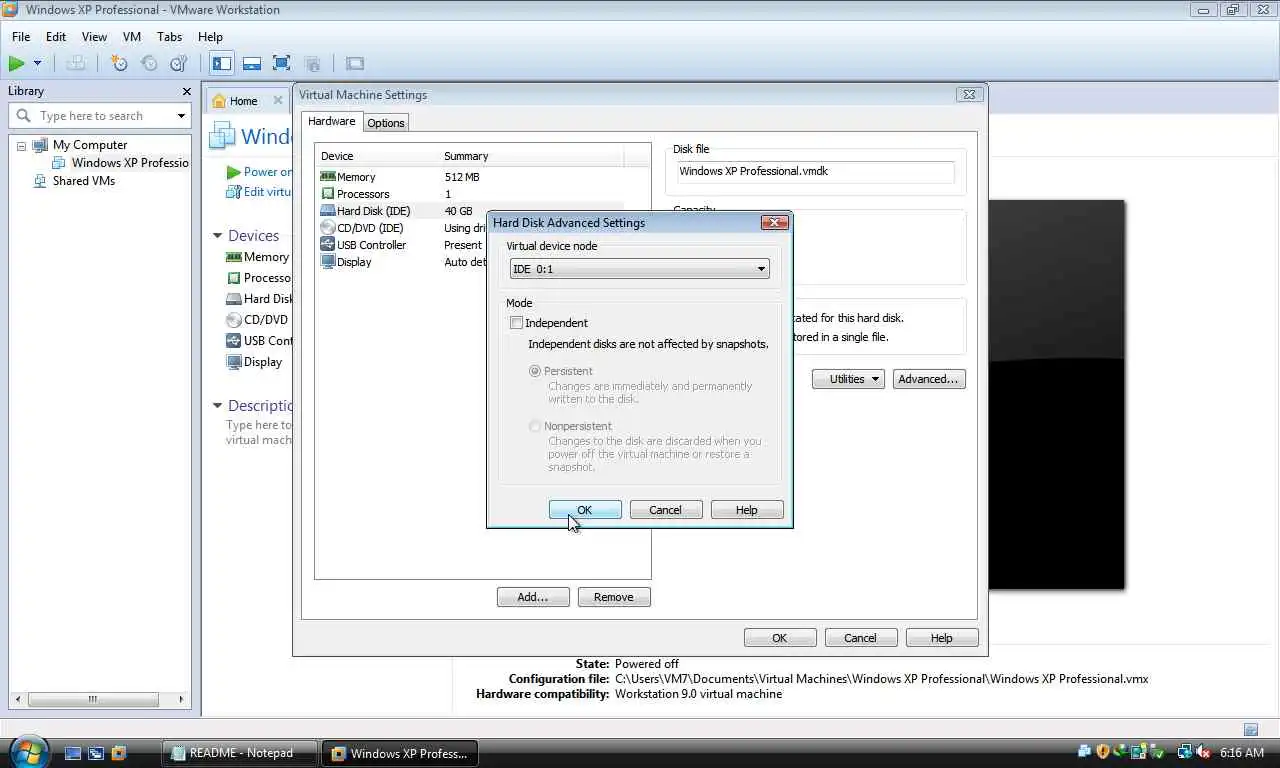Click the Remove hardware button
Viewport: 1280px width, 768px height.
coord(614,597)
